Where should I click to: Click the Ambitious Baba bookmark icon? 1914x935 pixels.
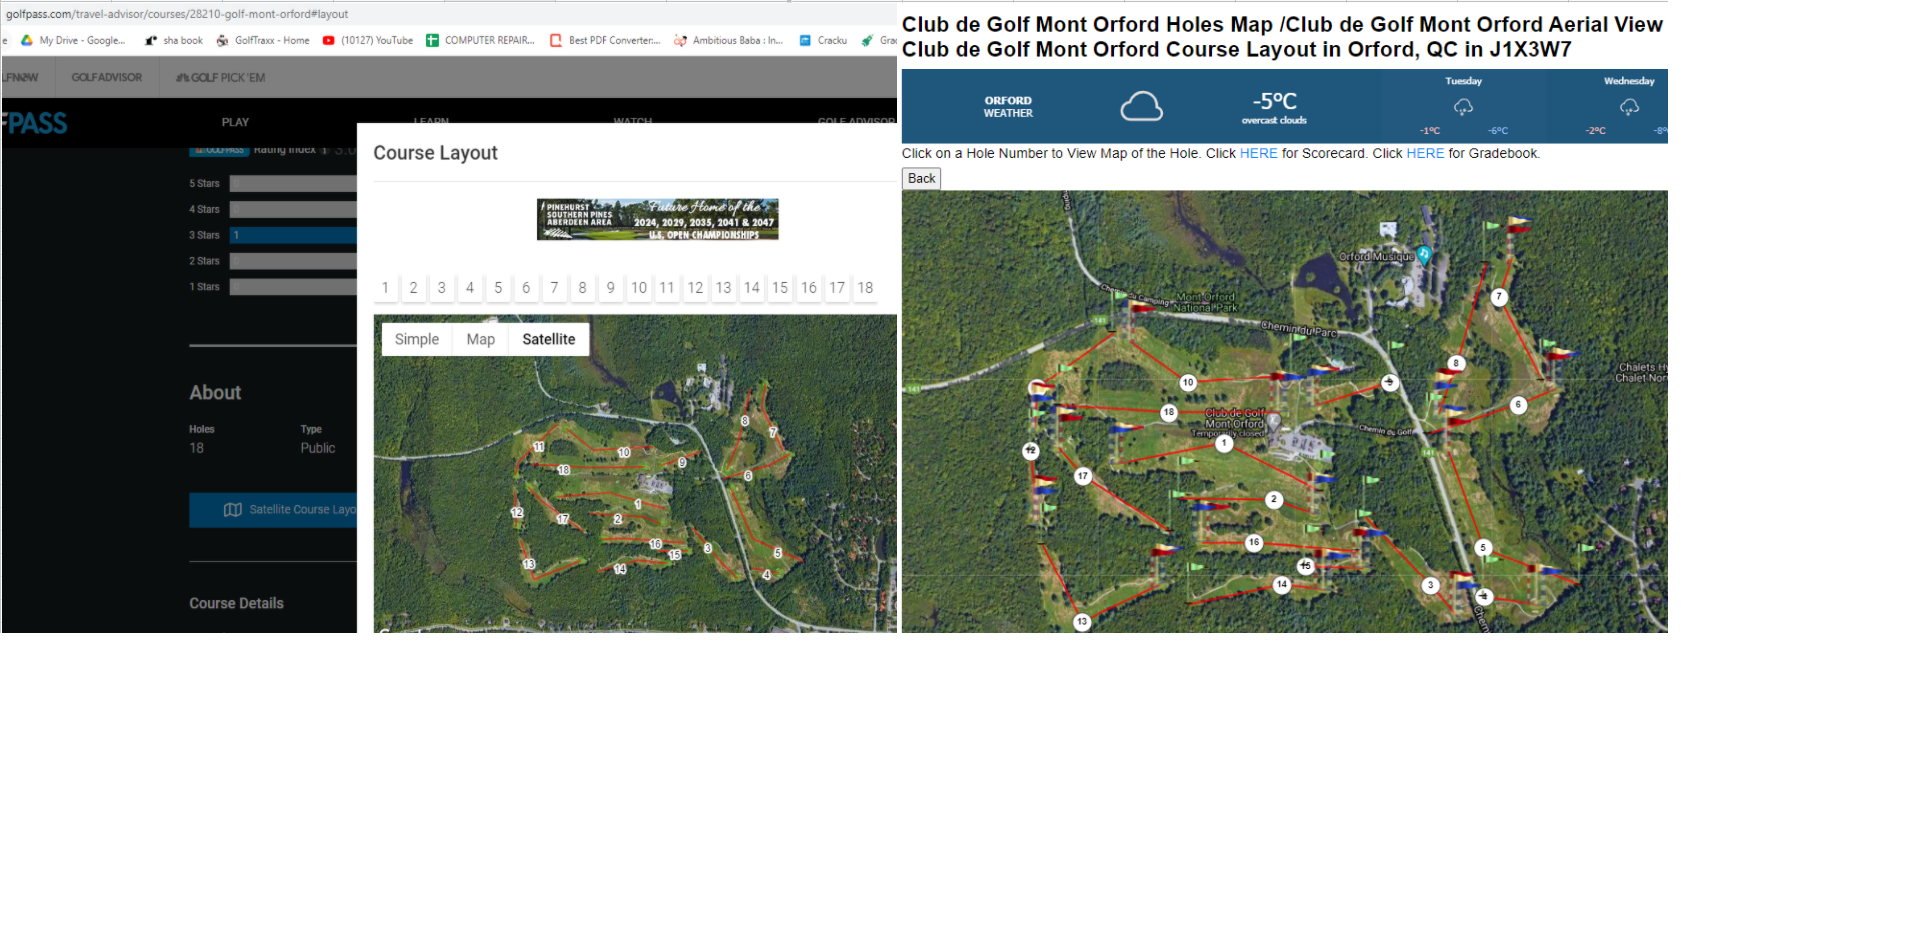(x=680, y=41)
